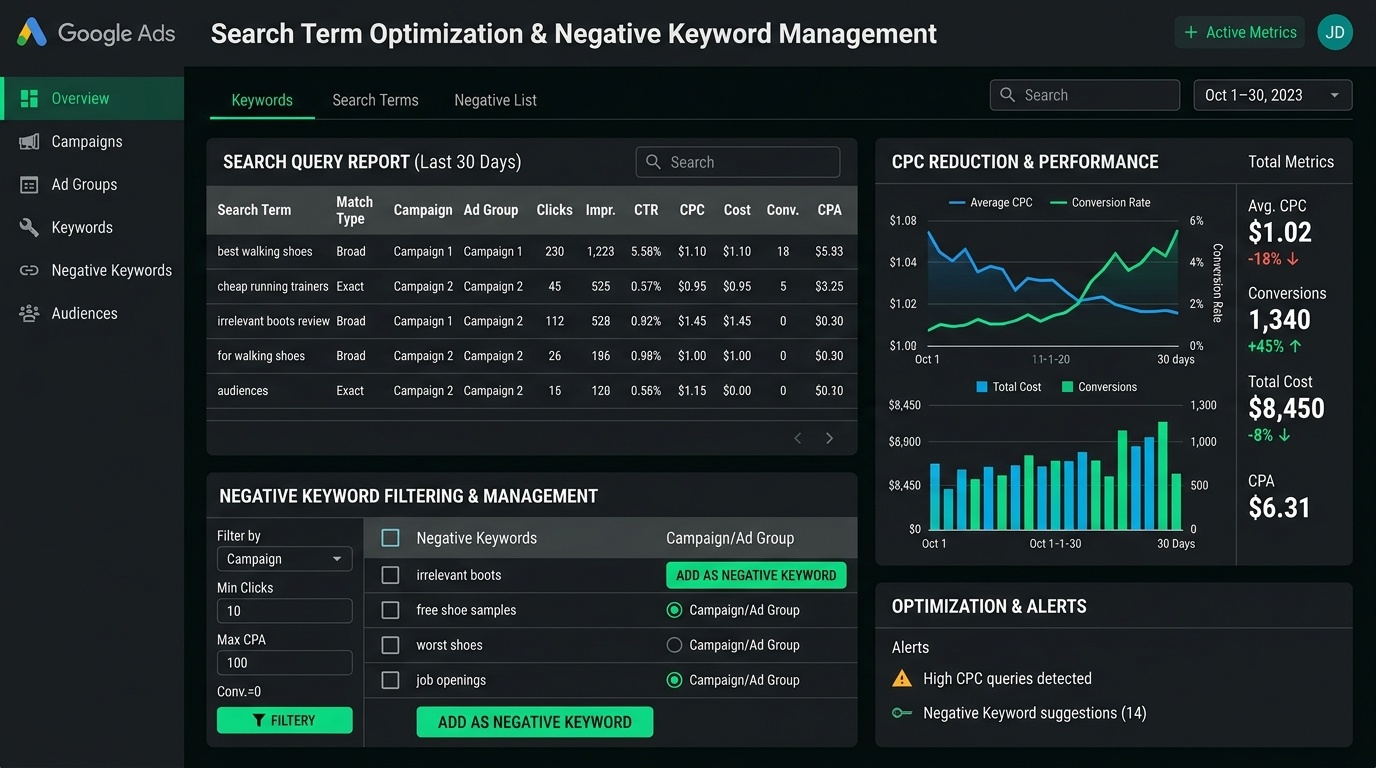This screenshot has height=768, width=1376.
Task: Go to previous page of search query report
Action: [x=797, y=438]
